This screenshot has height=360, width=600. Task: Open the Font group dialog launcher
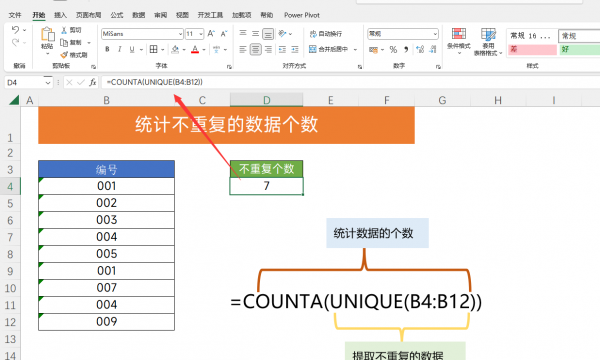pos(229,67)
